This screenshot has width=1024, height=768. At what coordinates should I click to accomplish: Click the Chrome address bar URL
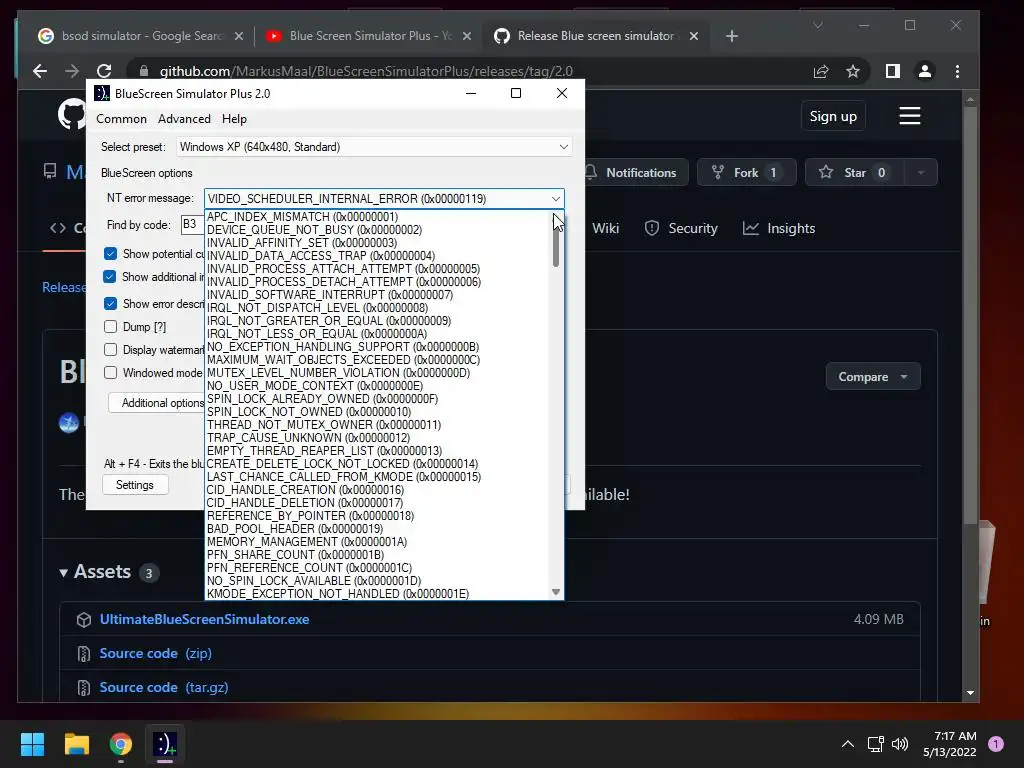(366, 71)
